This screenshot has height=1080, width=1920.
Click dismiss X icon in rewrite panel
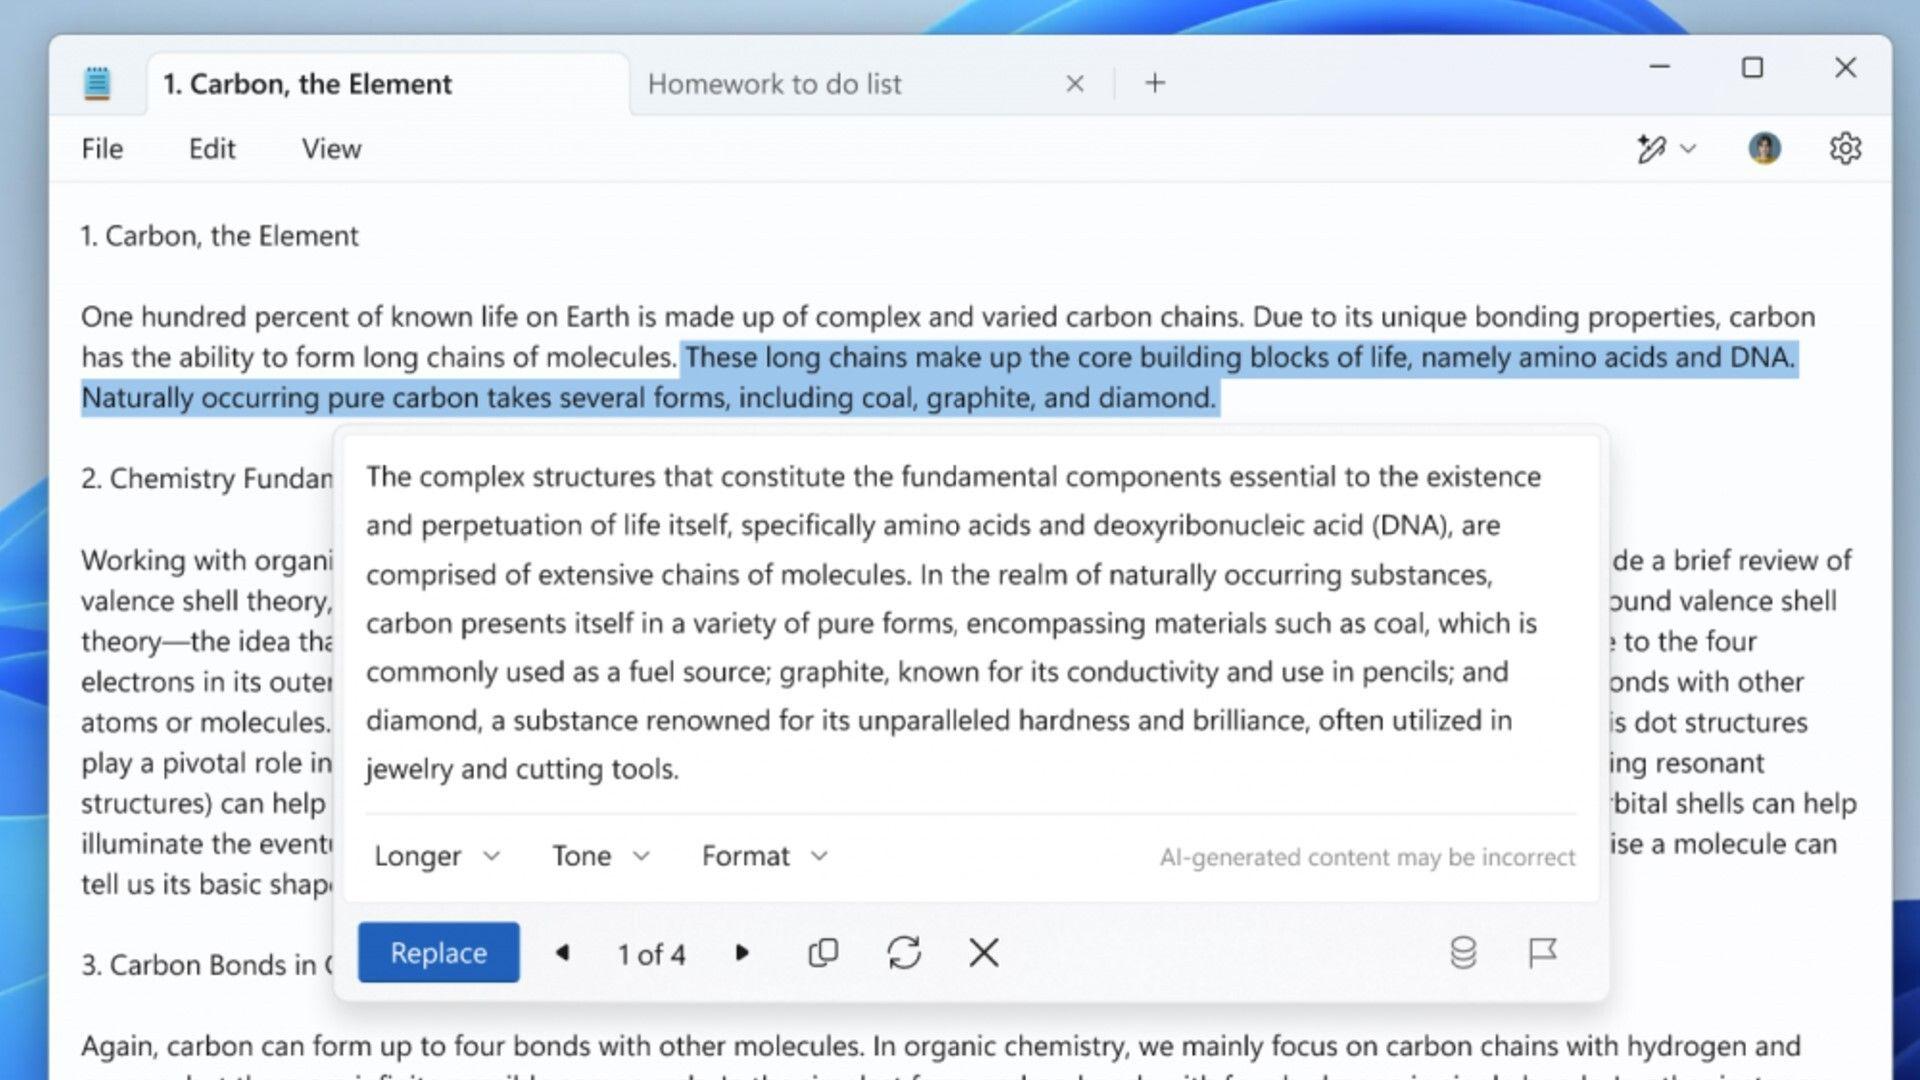[x=984, y=952]
